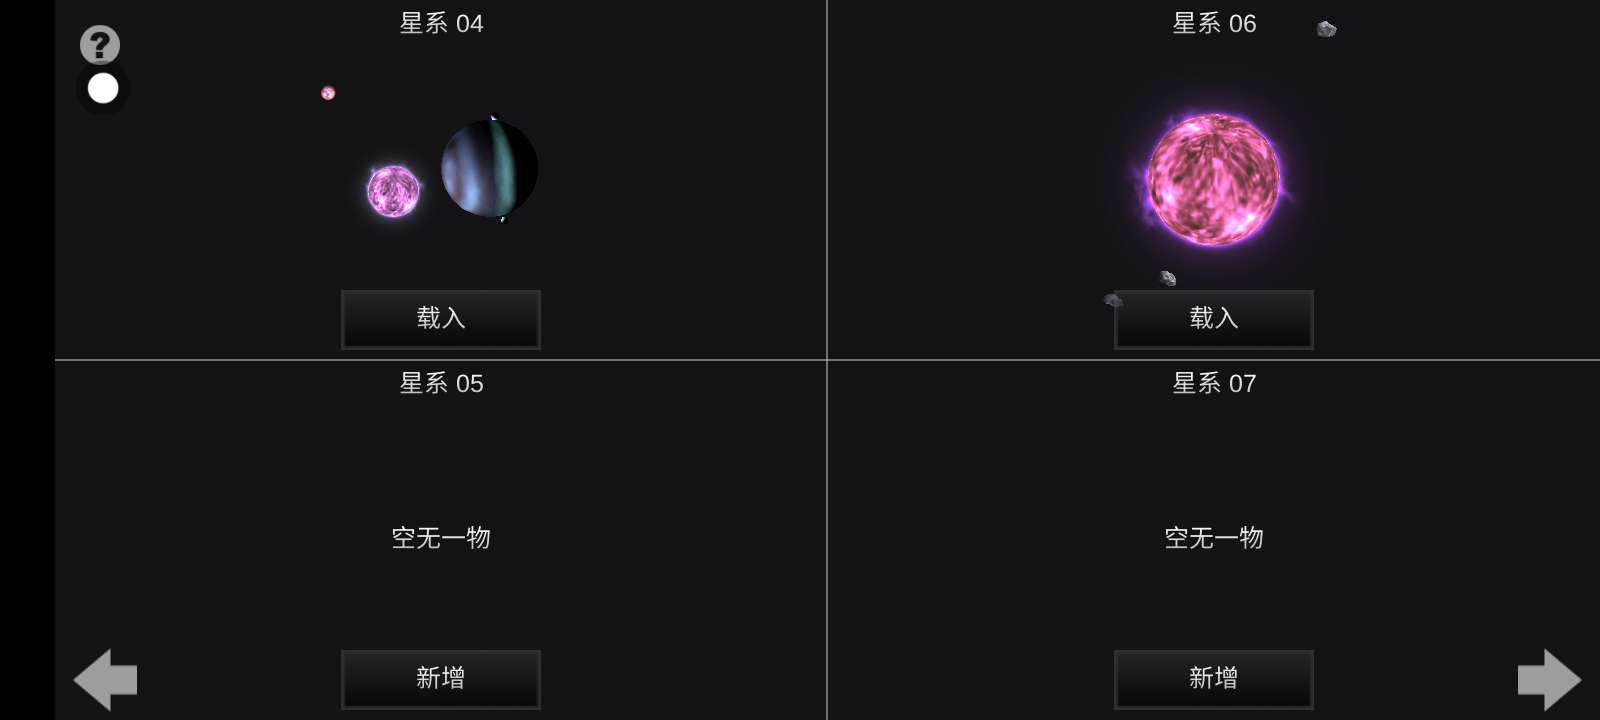Screen dimensions: 1600x720
Task: Load galaxy 04 with 载入 button
Action: coord(441,319)
